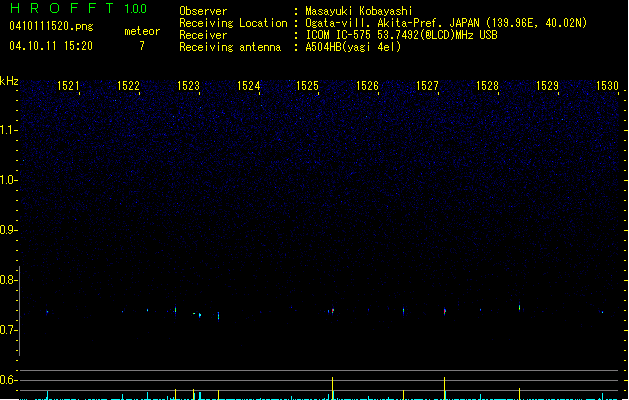The height and width of the screenshot is (400, 629).
Task: Click the 'Receiving antenna' label
Action: [230, 47]
